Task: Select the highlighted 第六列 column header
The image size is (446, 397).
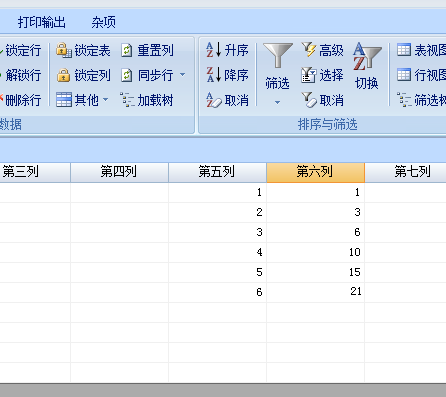Action: point(315,172)
